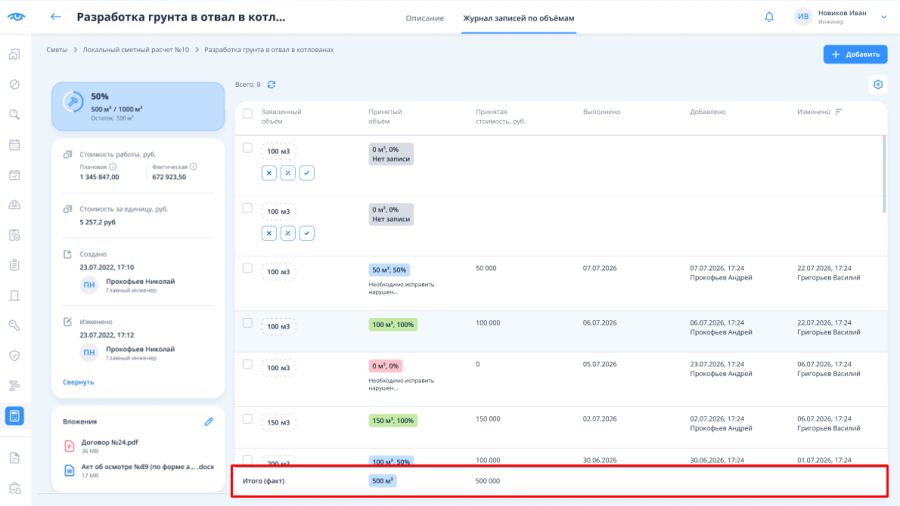Go back with the left arrow
The image size is (900, 506).
56,17
